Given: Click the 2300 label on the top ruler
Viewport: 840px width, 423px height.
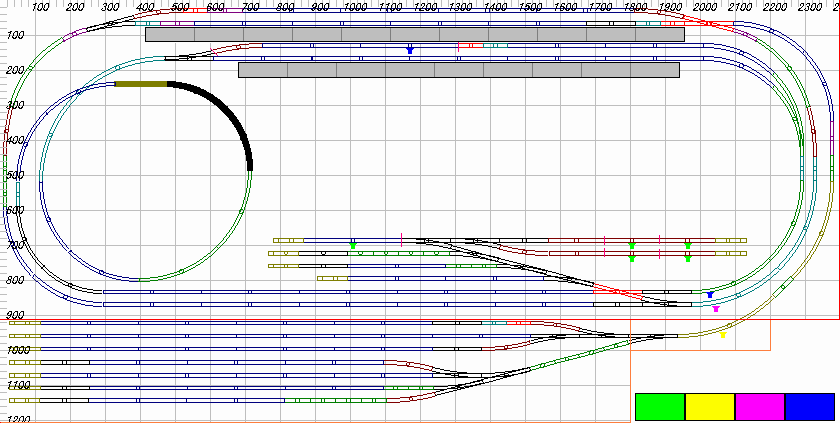Looking at the screenshot, I should click(x=811, y=8).
